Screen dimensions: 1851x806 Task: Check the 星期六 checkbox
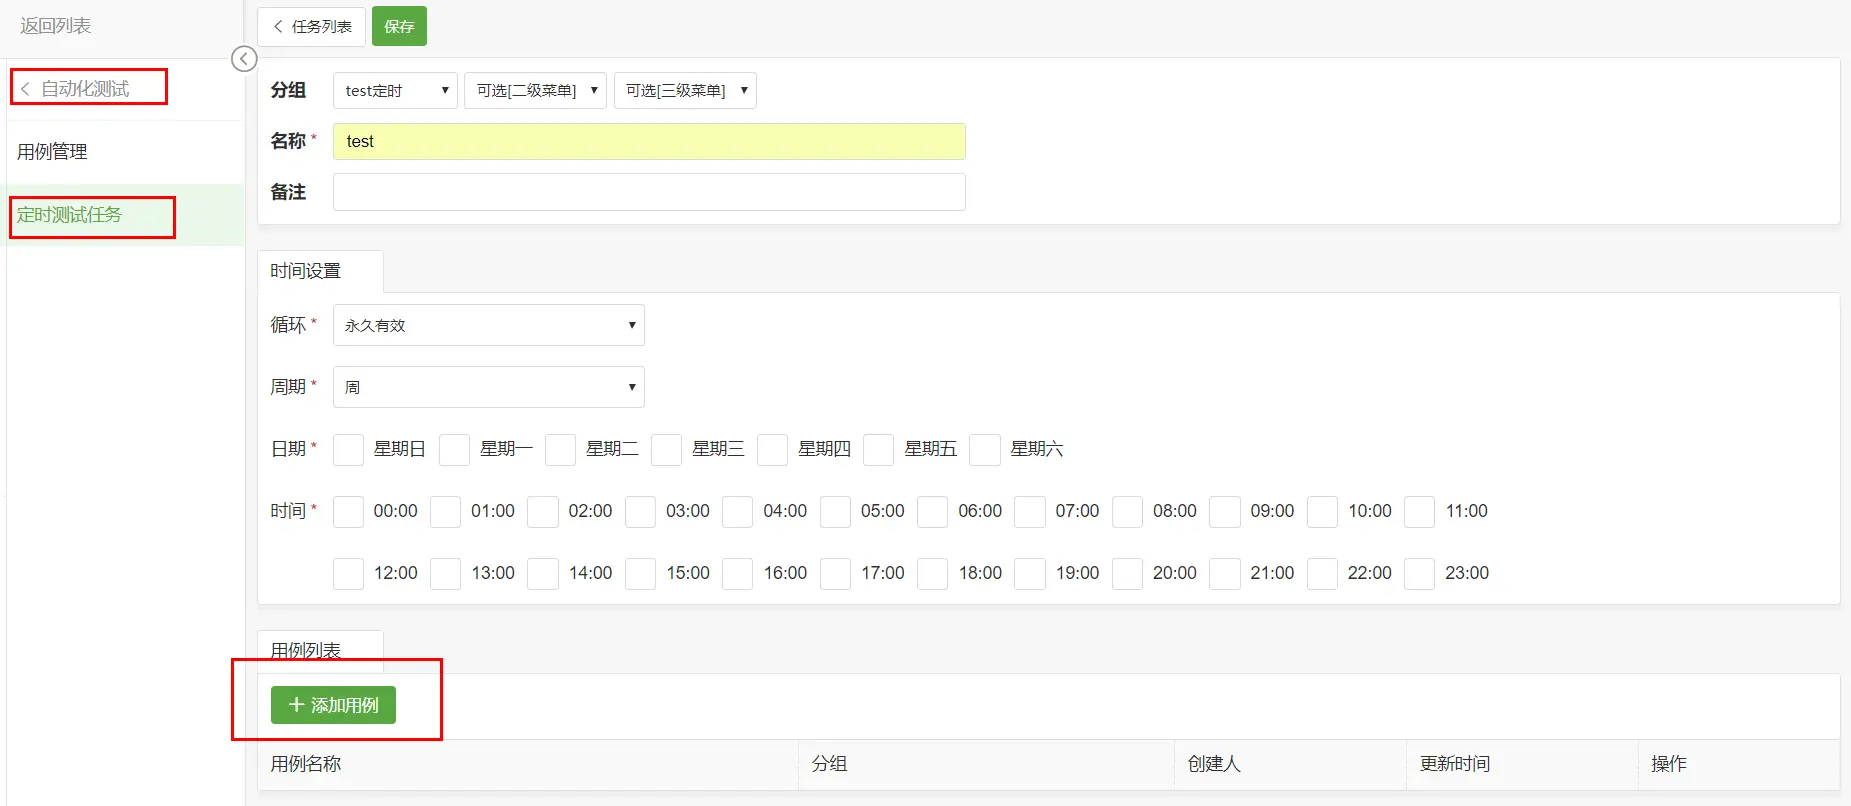point(985,450)
